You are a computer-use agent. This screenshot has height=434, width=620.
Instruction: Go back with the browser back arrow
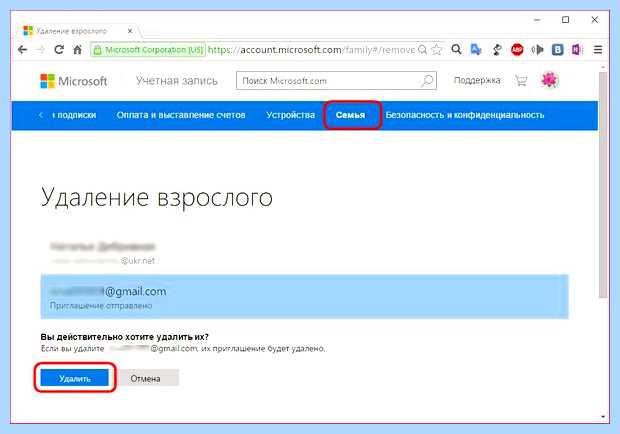[23, 50]
